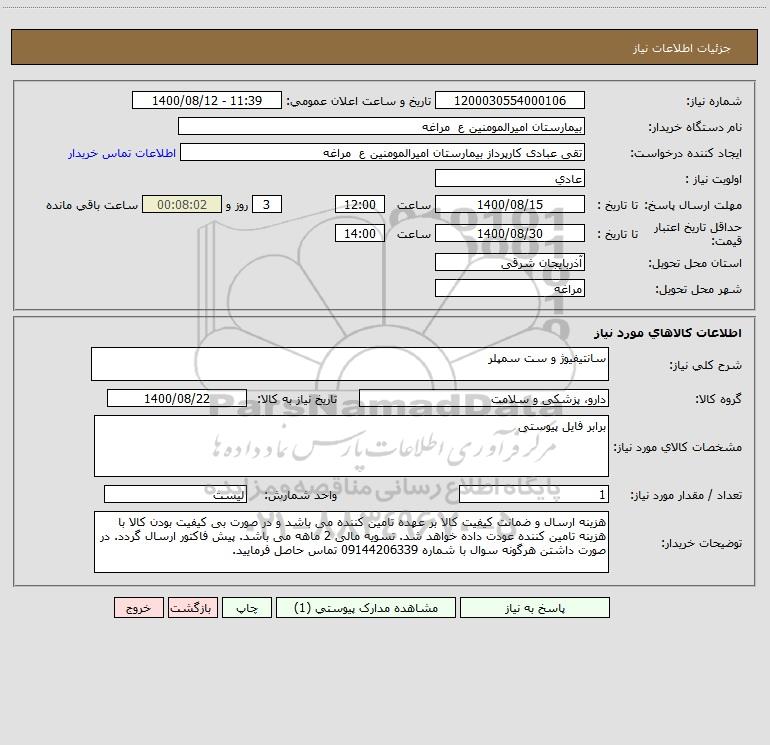Click the label 'حداقل تاریخ اعتبار قیمت:'
This screenshot has height=745, width=770.
(x=698, y=234)
